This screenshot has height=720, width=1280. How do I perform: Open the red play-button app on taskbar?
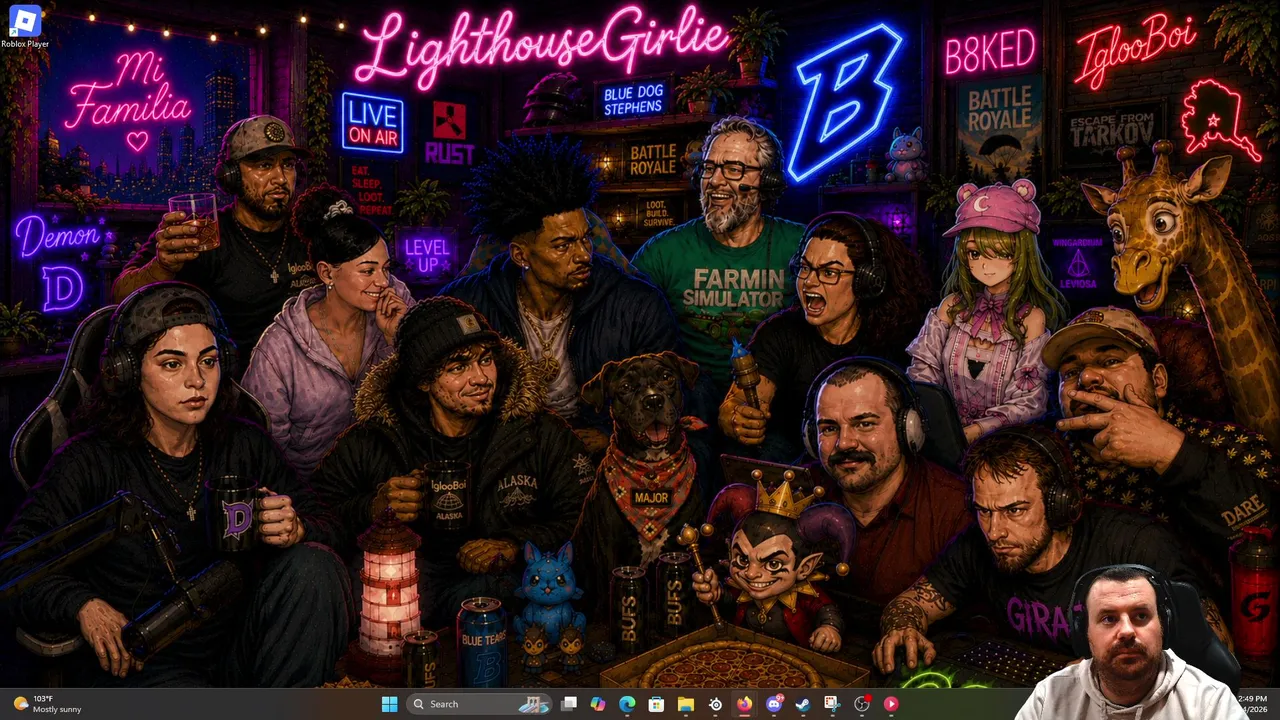point(891,704)
